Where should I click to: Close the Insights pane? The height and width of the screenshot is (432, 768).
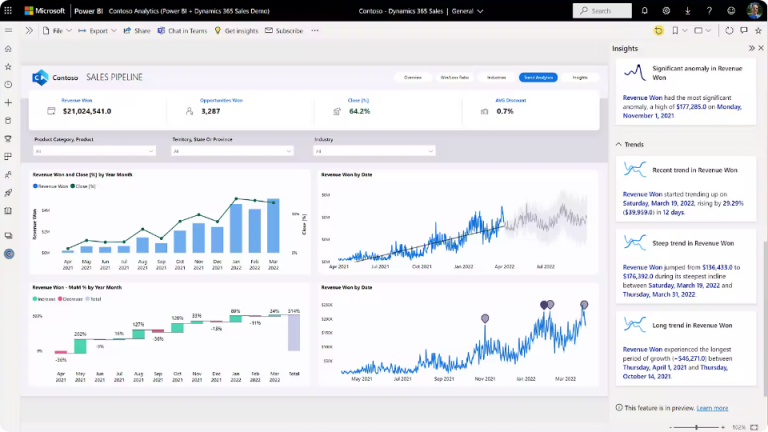point(761,48)
